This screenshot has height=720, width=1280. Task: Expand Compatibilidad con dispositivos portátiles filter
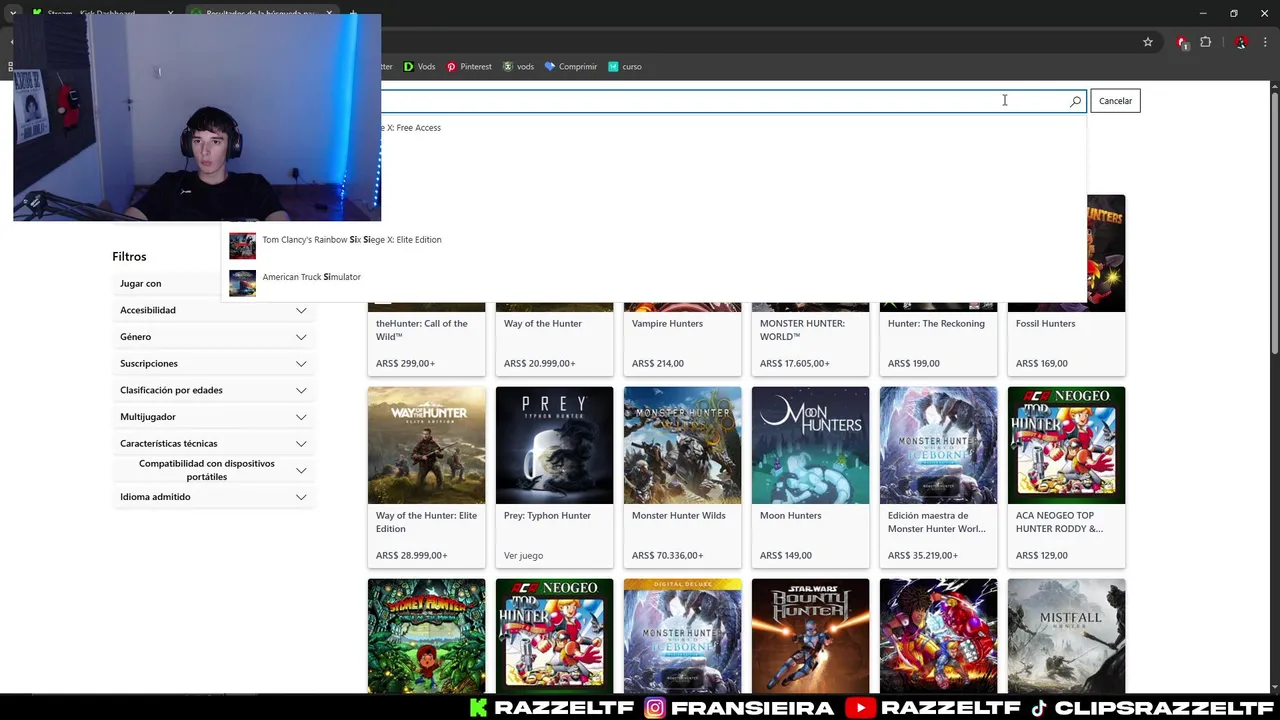click(x=213, y=470)
